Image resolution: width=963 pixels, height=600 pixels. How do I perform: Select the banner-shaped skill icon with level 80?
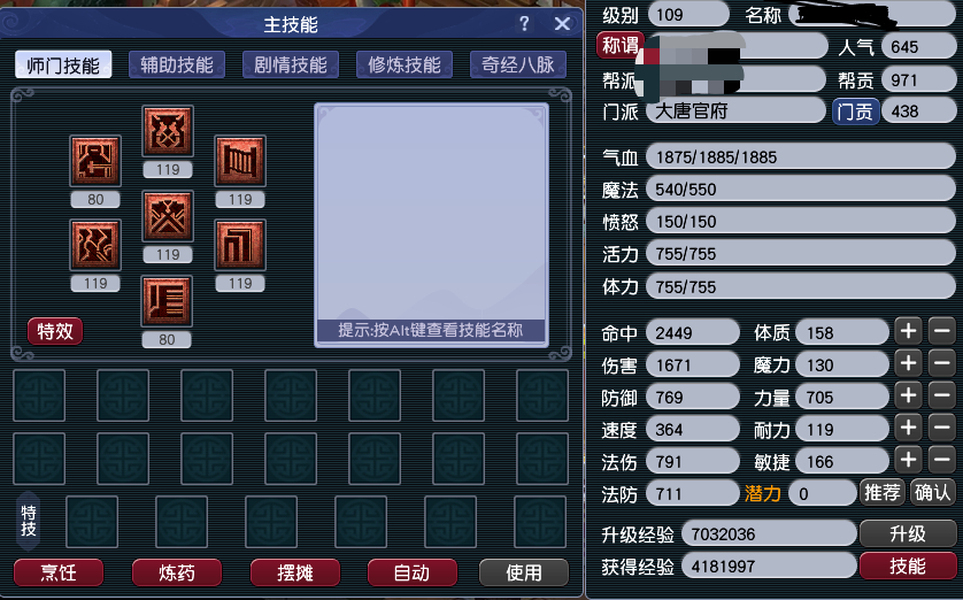(x=167, y=301)
